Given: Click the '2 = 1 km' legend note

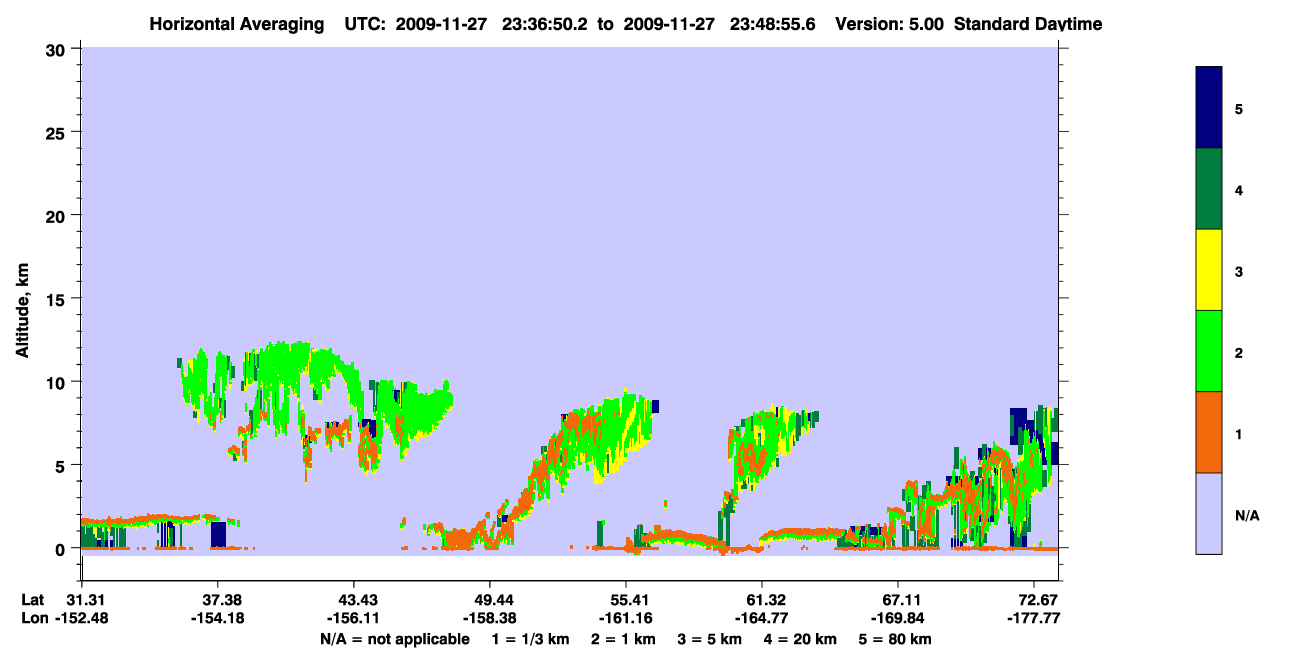Looking at the screenshot, I should [625, 639].
